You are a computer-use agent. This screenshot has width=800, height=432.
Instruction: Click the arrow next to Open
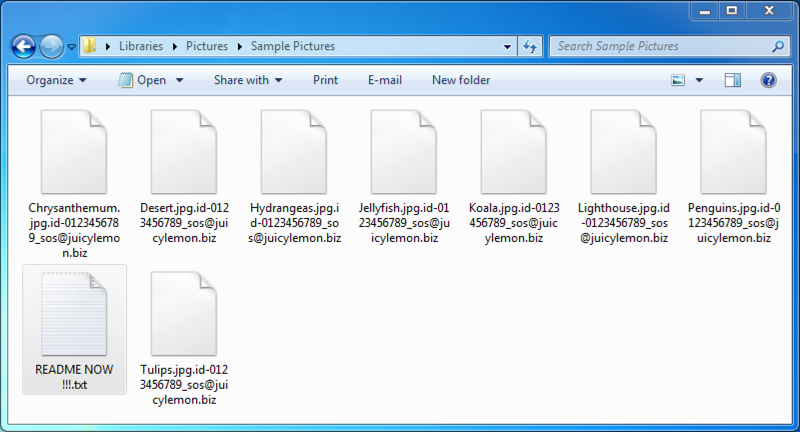pos(180,80)
